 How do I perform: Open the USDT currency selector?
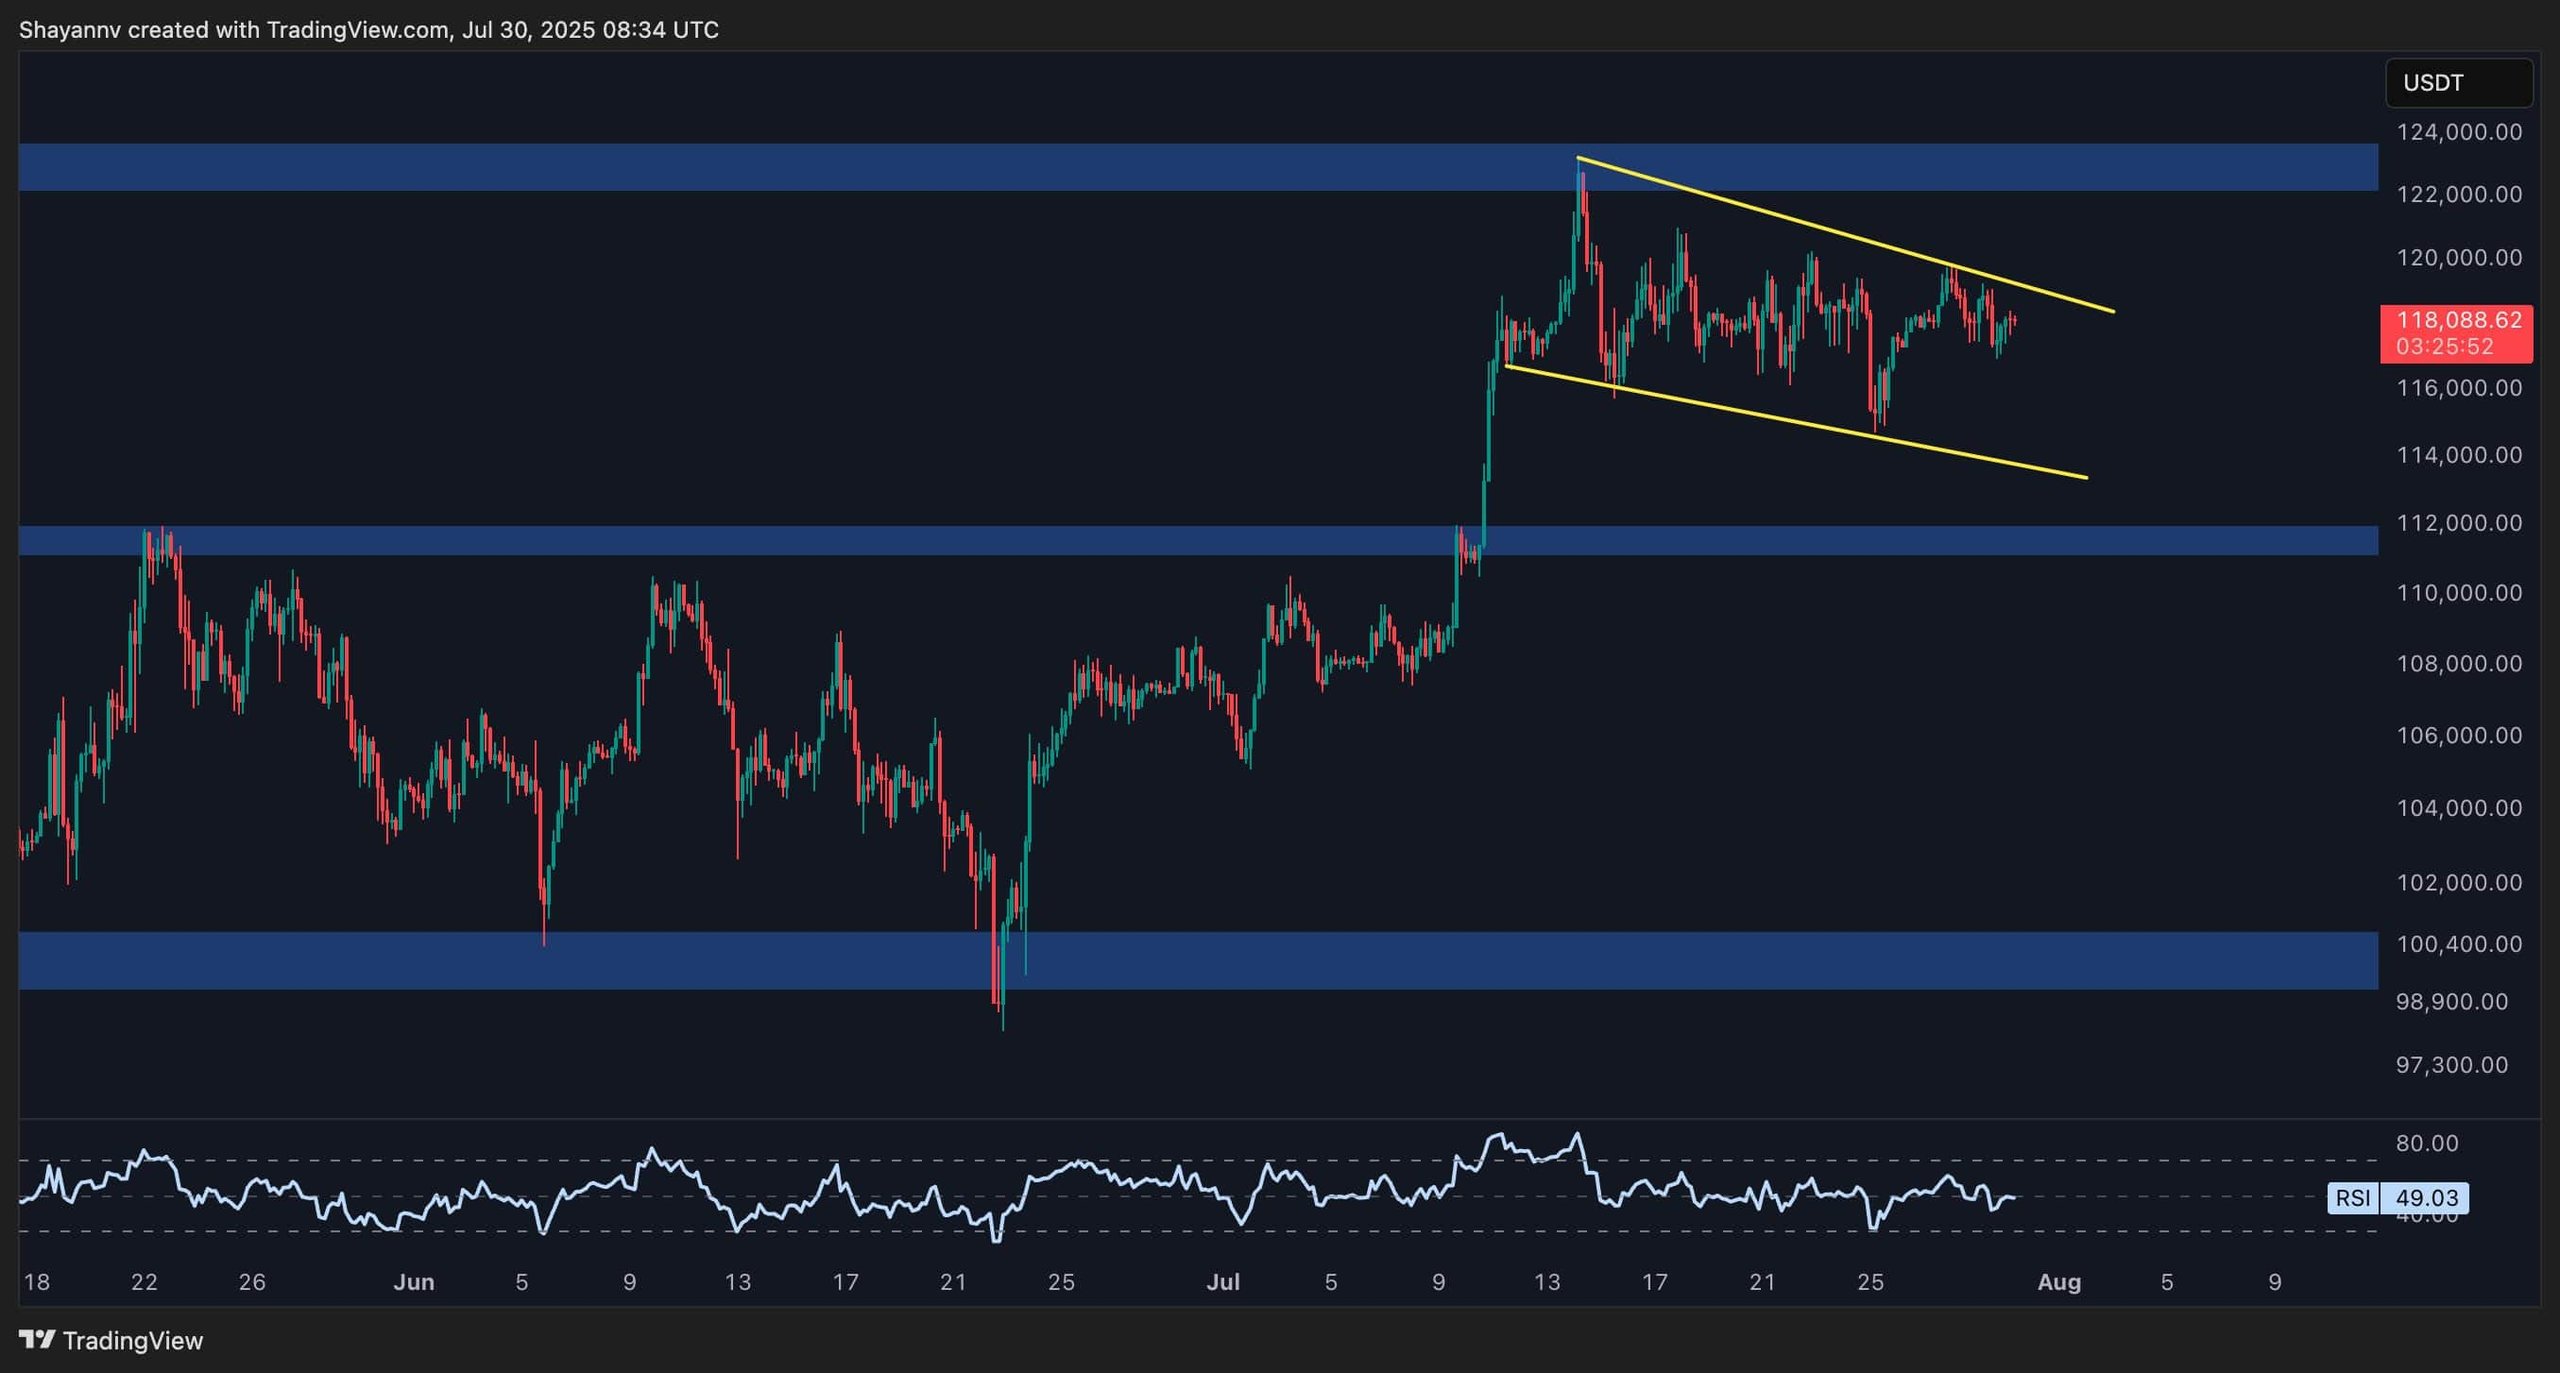pos(2458,83)
